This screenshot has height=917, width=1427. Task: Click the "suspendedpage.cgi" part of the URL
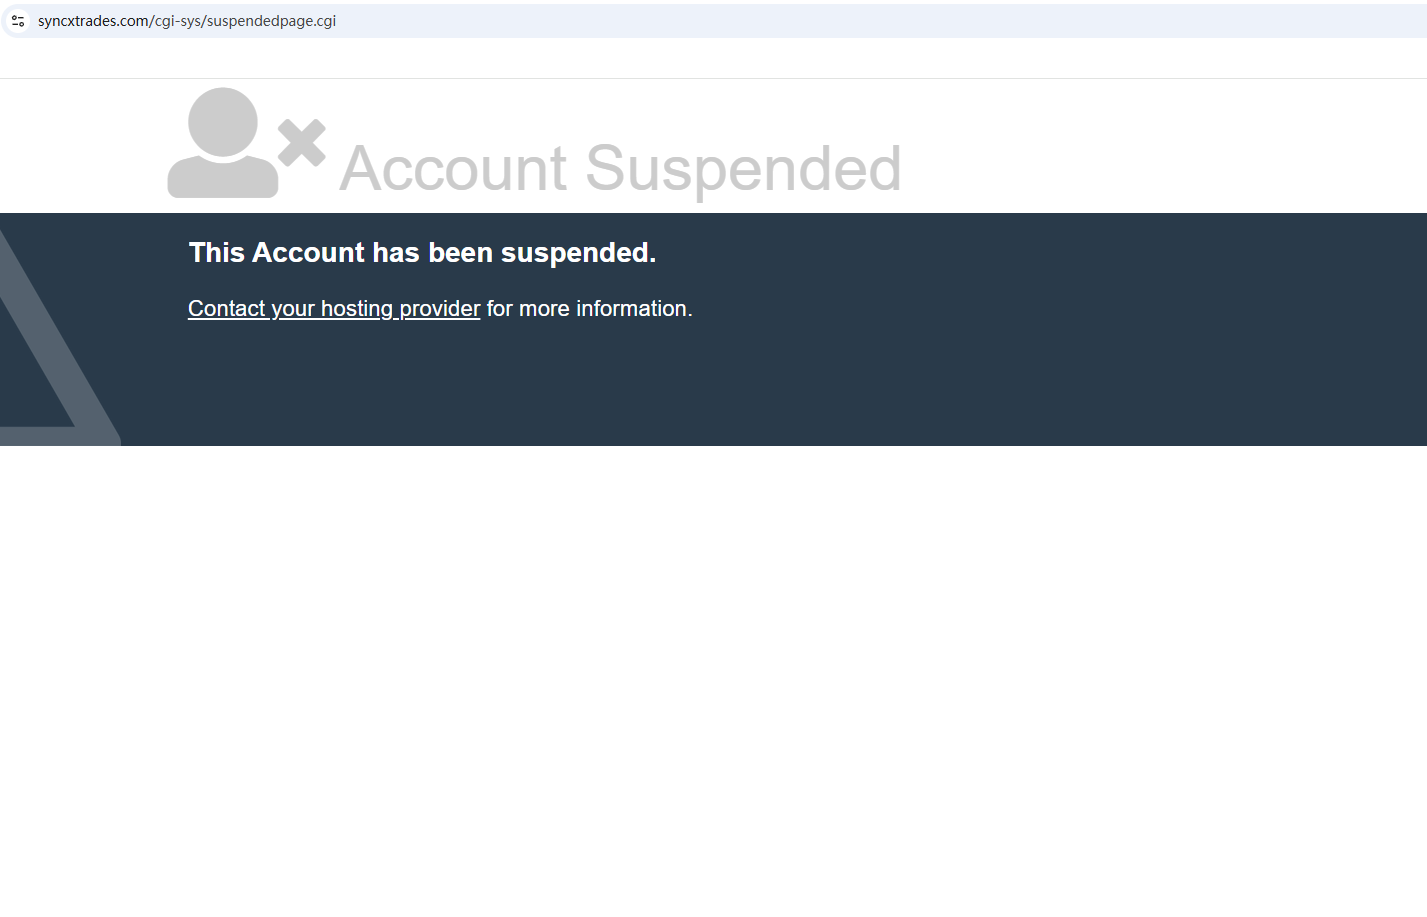coord(271,21)
